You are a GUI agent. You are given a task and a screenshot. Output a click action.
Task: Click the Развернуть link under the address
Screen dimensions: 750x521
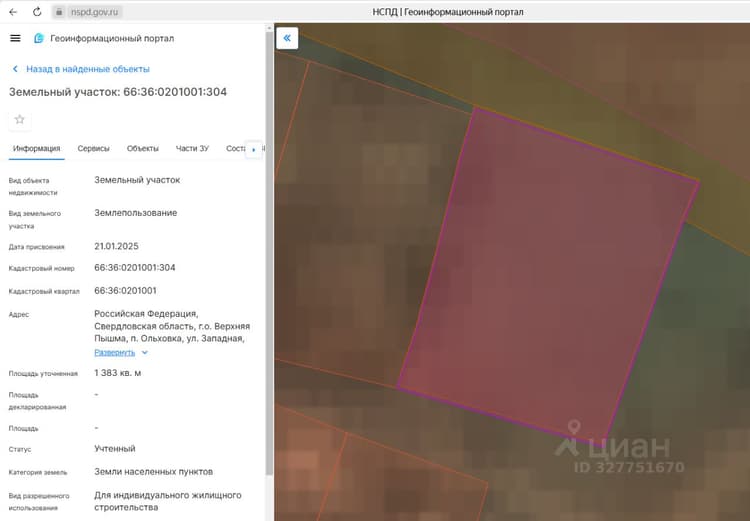(114, 353)
